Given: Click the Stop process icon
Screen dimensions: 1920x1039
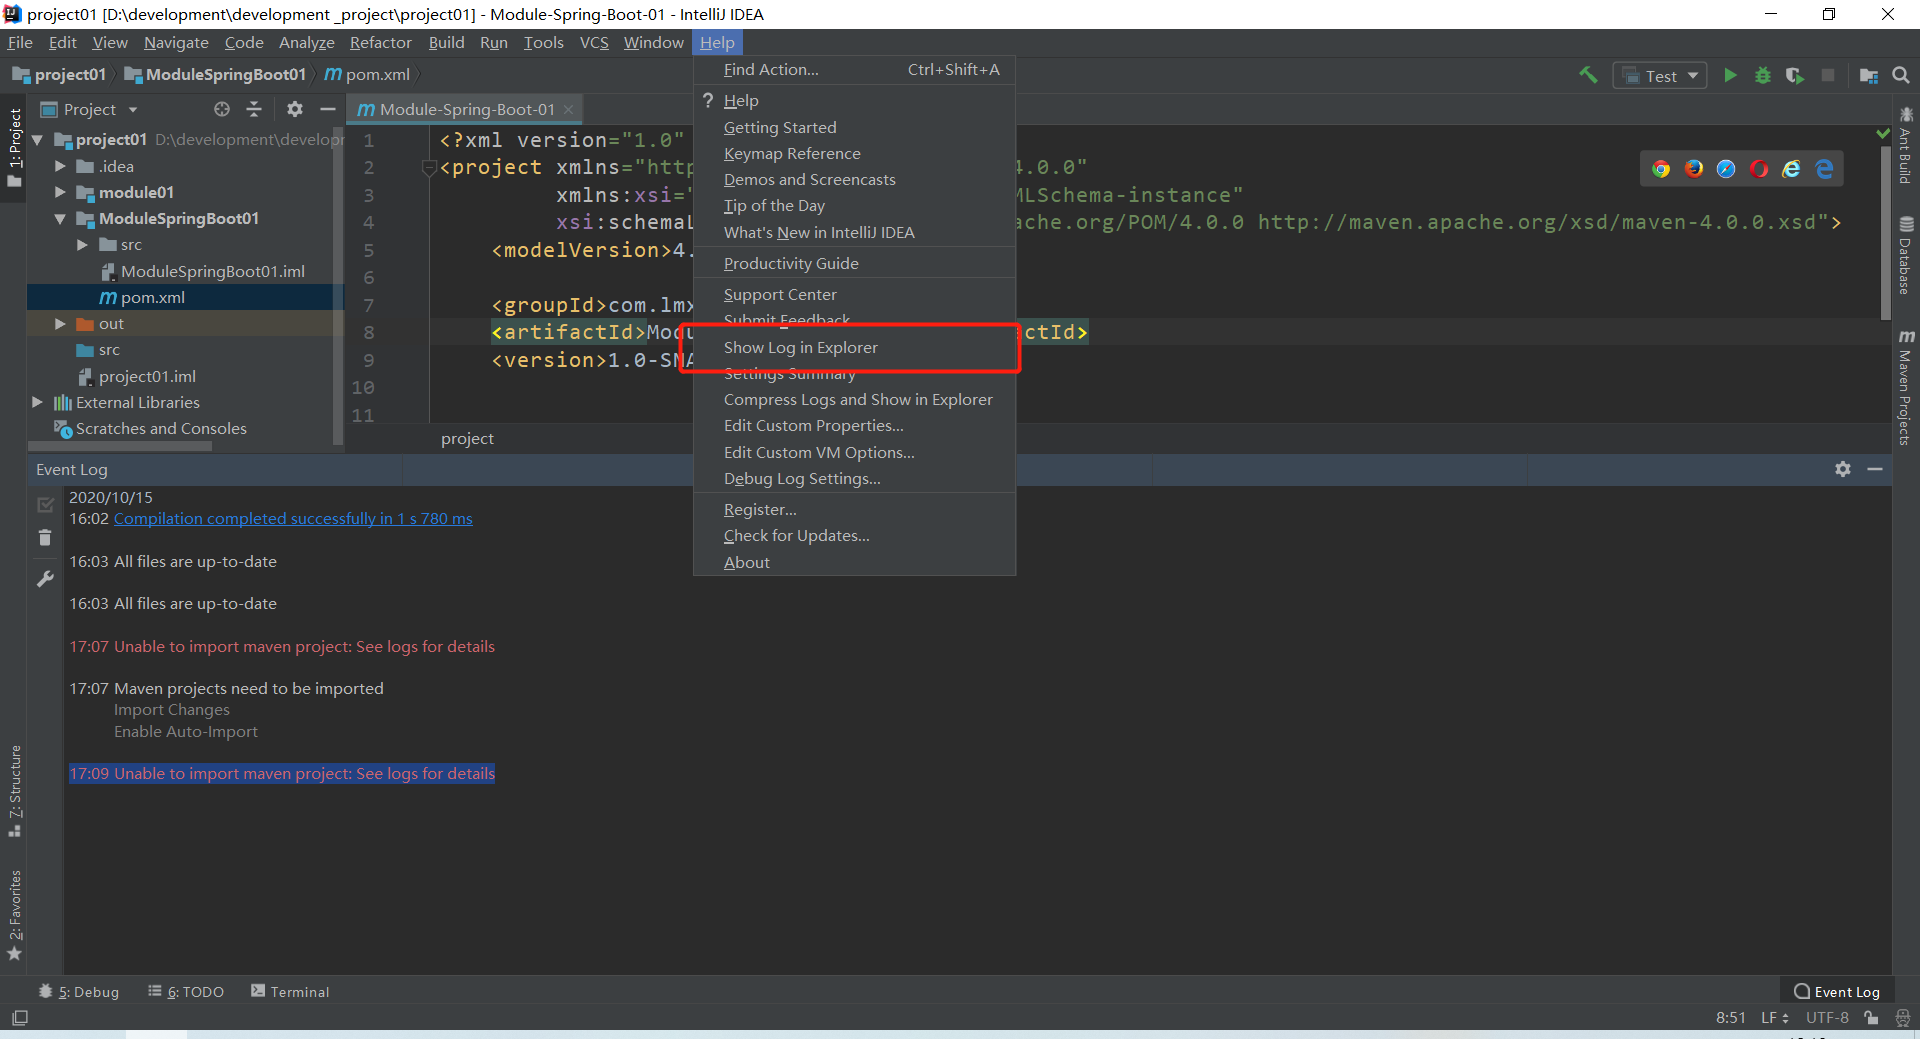Looking at the screenshot, I should pos(1828,75).
